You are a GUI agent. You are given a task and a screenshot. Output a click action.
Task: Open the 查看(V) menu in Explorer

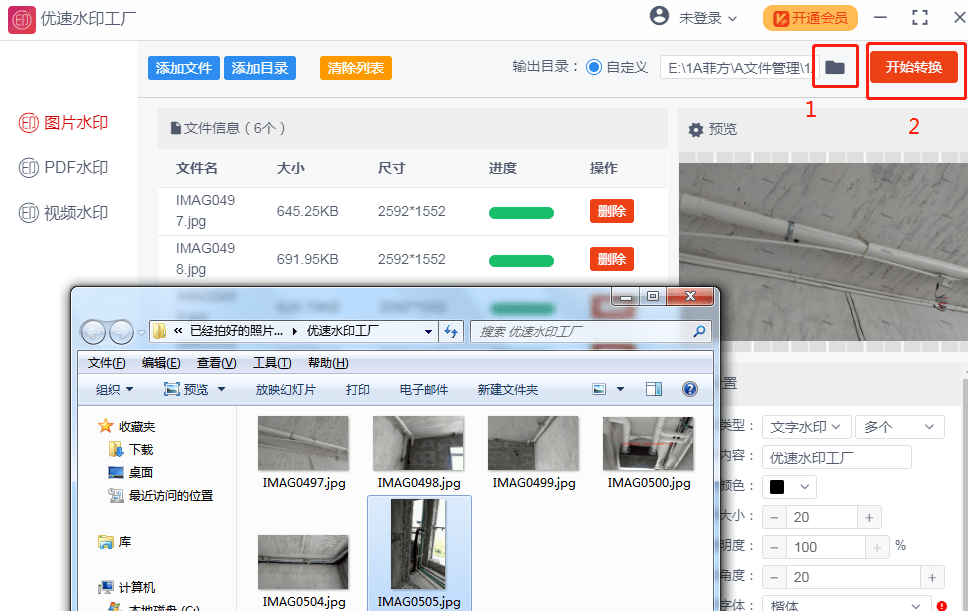[216, 363]
